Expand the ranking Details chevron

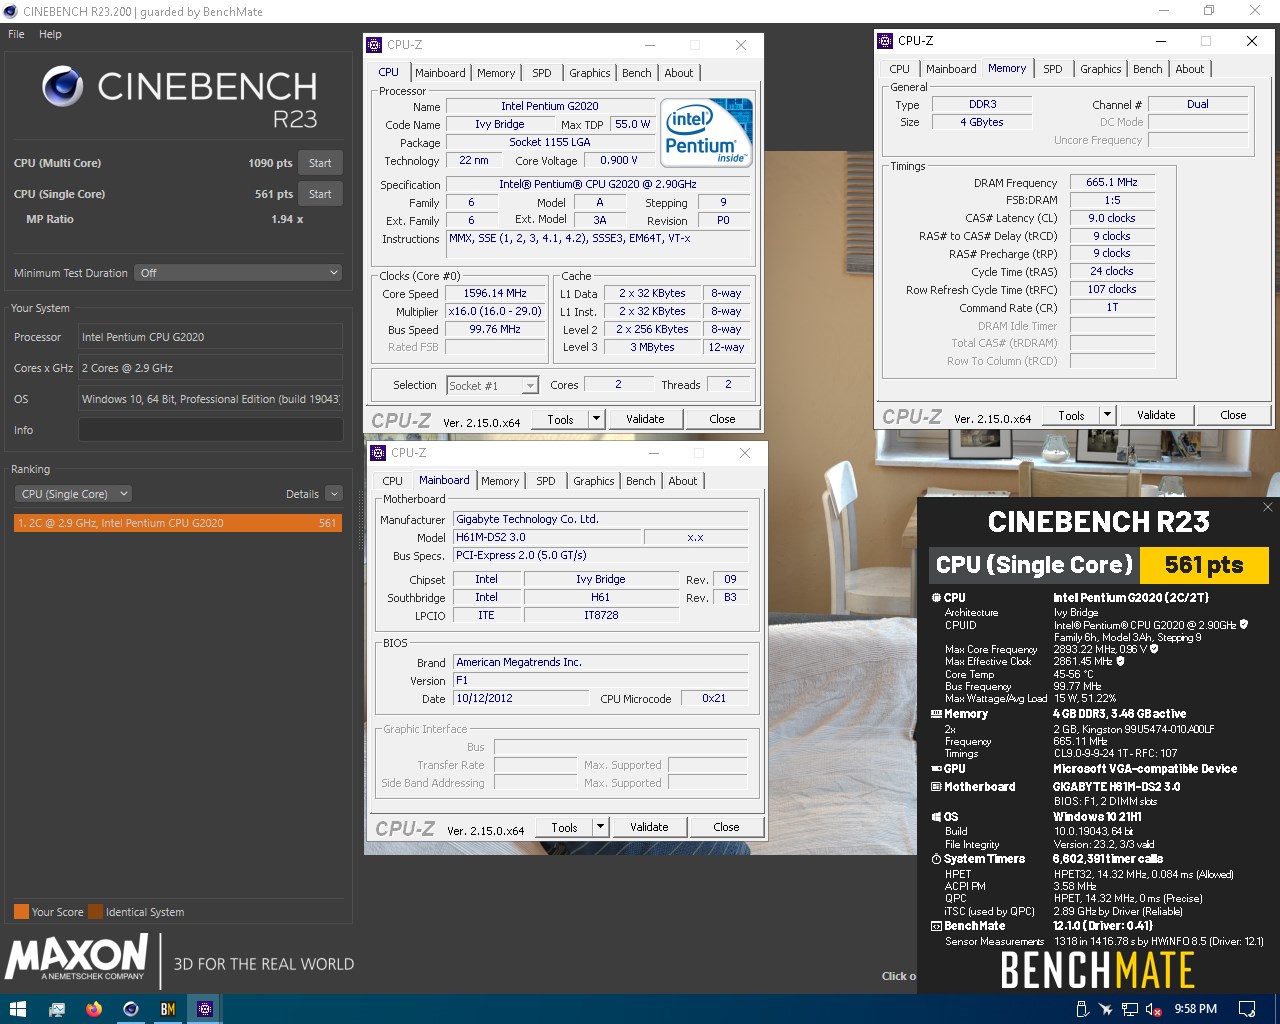334,494
